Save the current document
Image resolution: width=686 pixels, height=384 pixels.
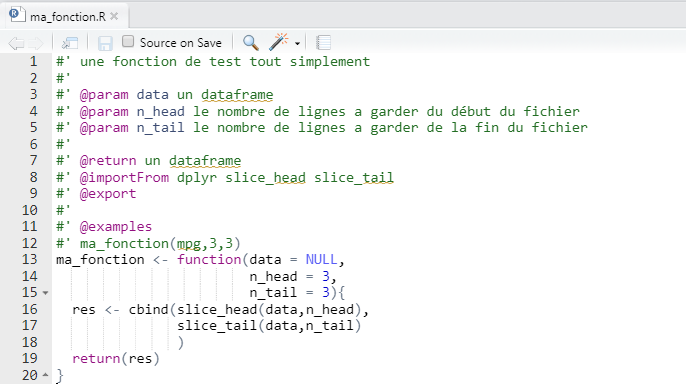105,43
